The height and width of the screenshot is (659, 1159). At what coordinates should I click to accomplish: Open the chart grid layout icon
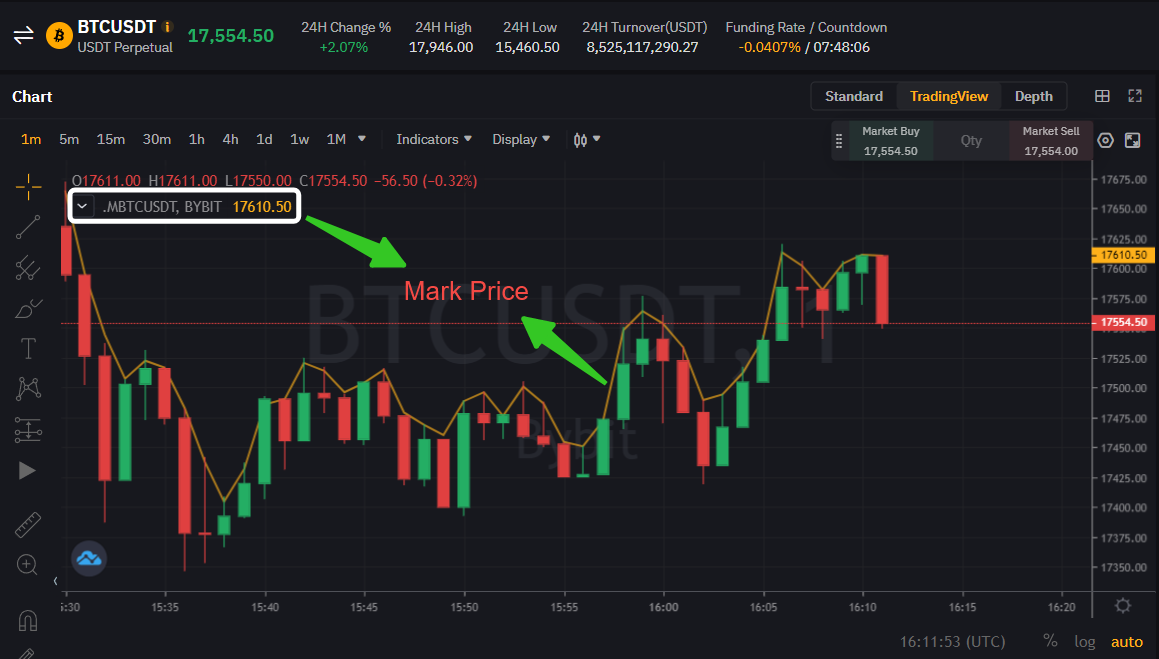1102,97
